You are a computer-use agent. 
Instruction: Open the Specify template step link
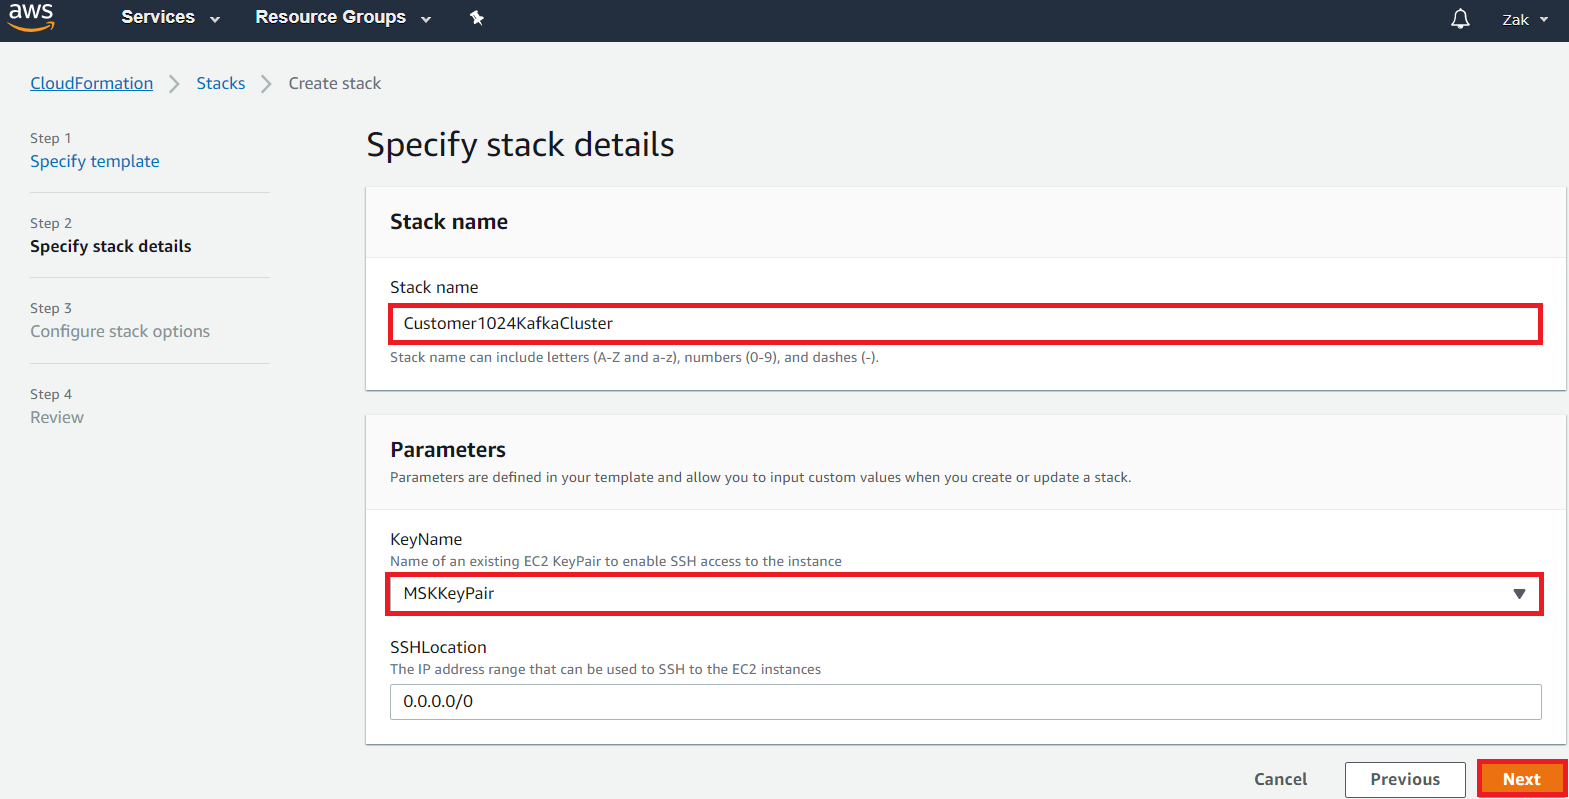pos(94,161)
